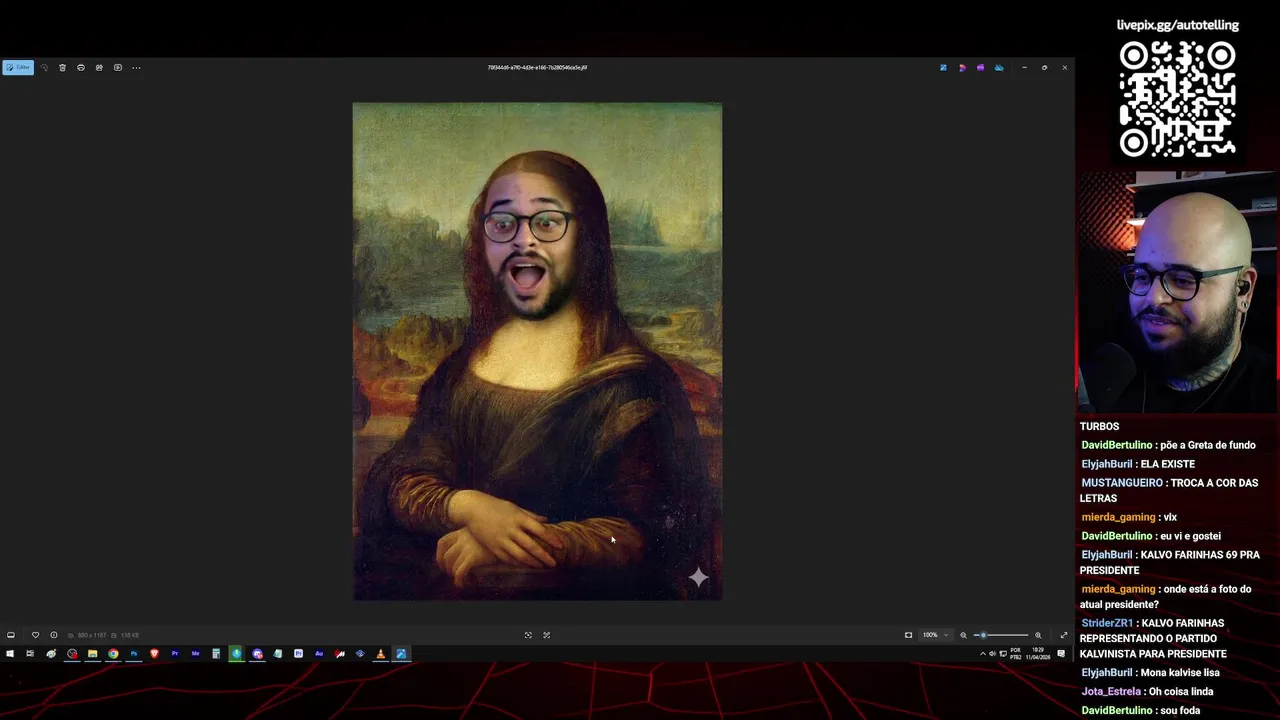The height and width of the screenshot is (720, 1280).
Task: Print the image using the printer icon
Action: pos(81,68)
